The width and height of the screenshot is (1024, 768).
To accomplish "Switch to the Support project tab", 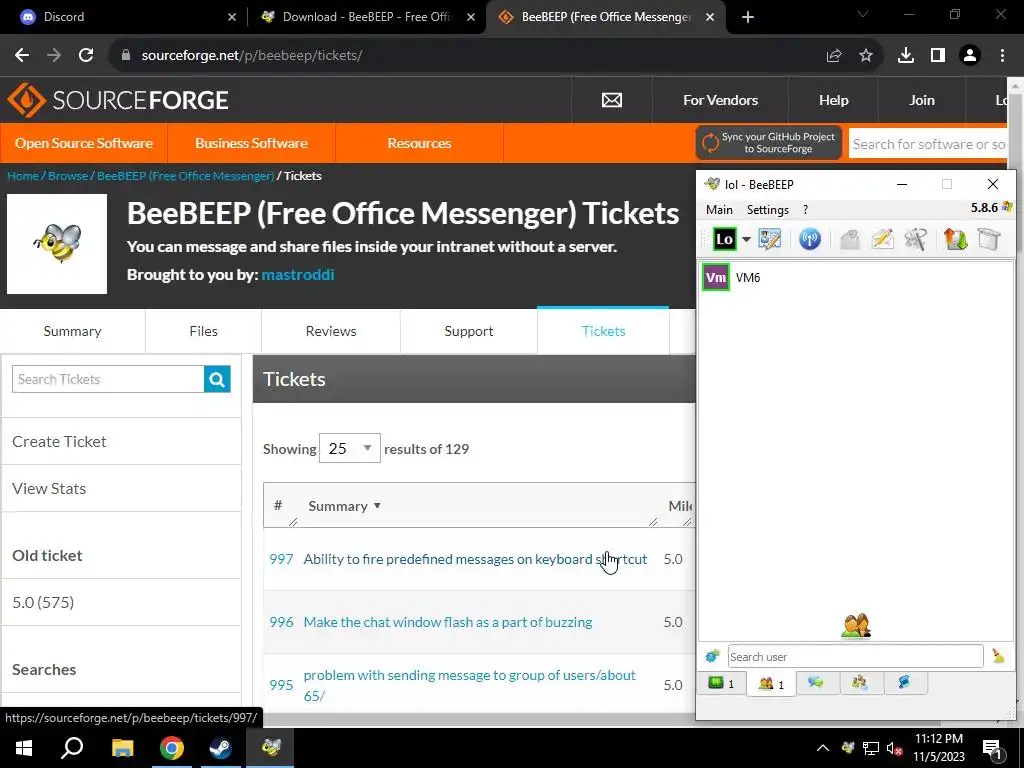I will pos(469,331).
